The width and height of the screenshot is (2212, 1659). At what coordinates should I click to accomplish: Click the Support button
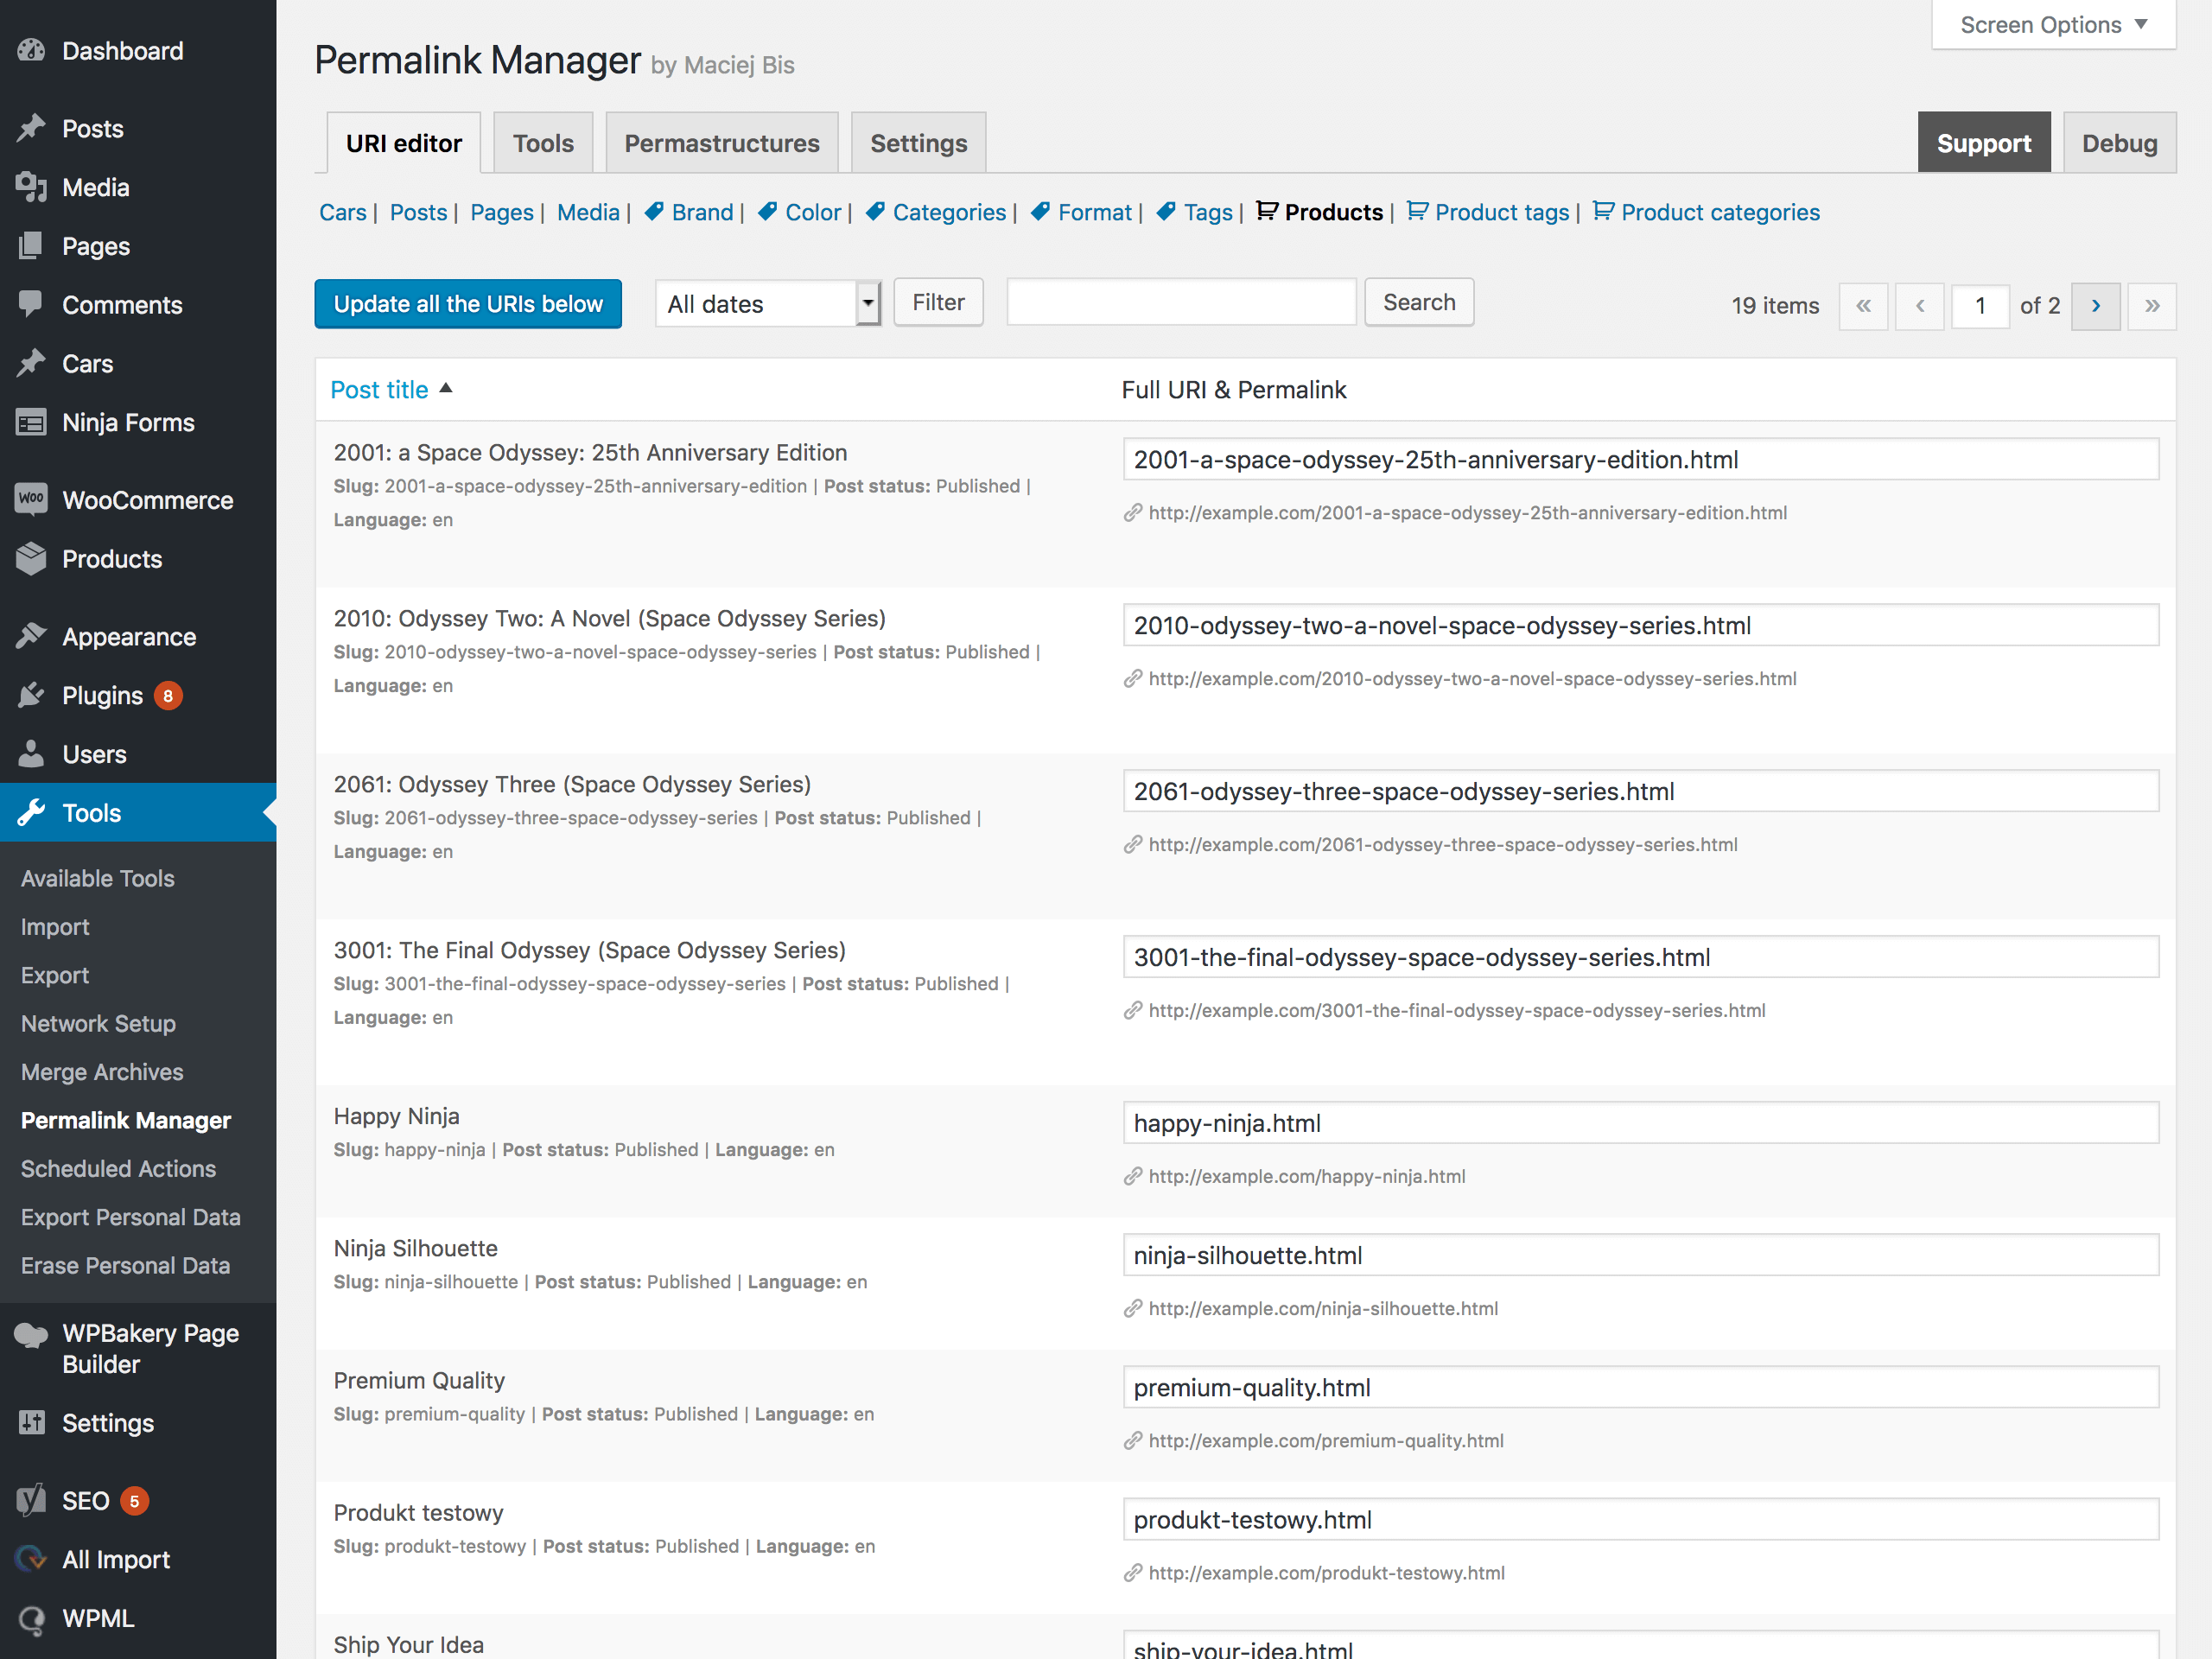coord(1984,142)
